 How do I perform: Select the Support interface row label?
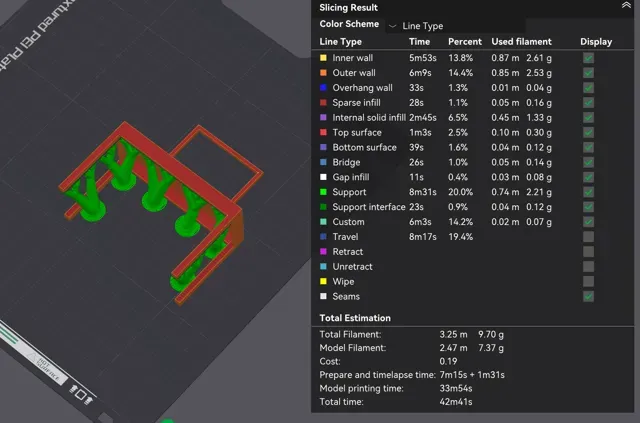(369, 207)
